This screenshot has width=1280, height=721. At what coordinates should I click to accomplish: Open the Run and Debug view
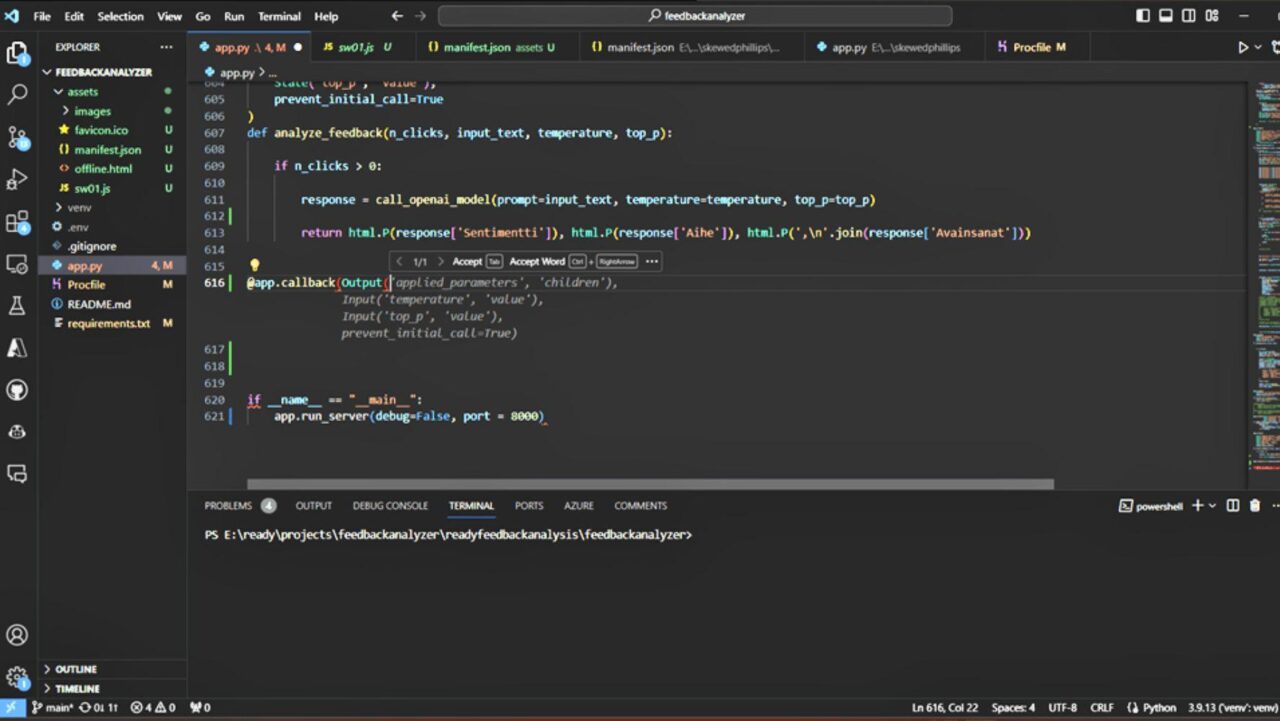point(17,179)
